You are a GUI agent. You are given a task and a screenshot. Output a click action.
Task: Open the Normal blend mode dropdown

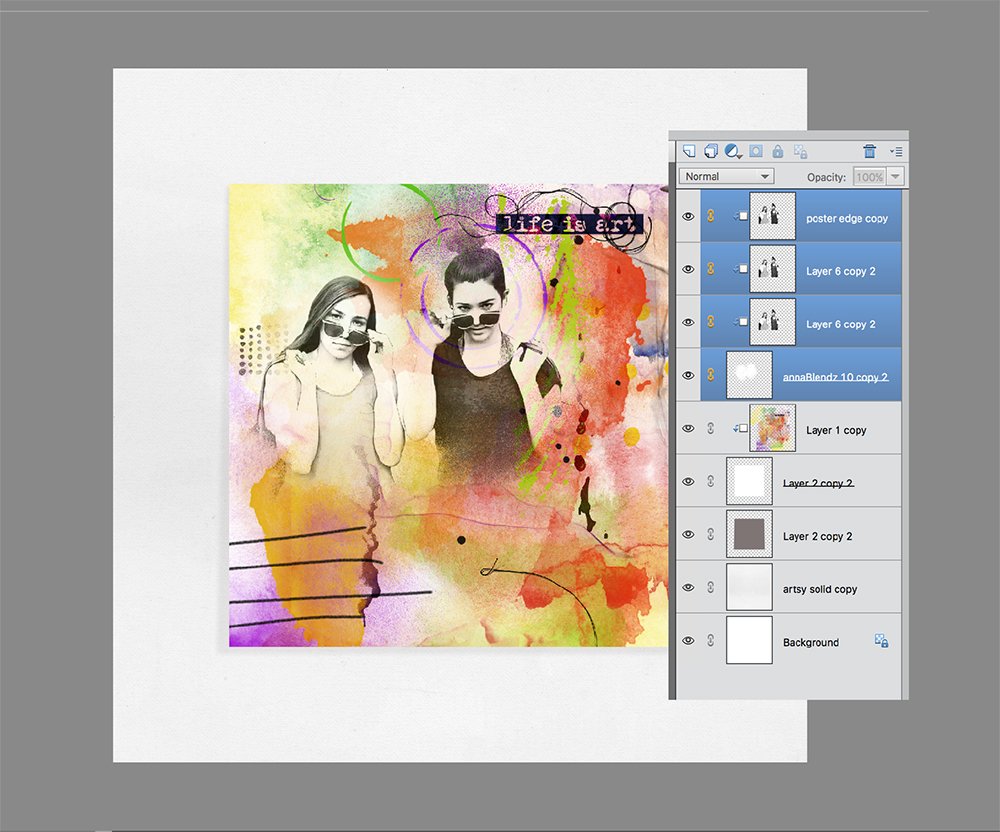(726, 176)
